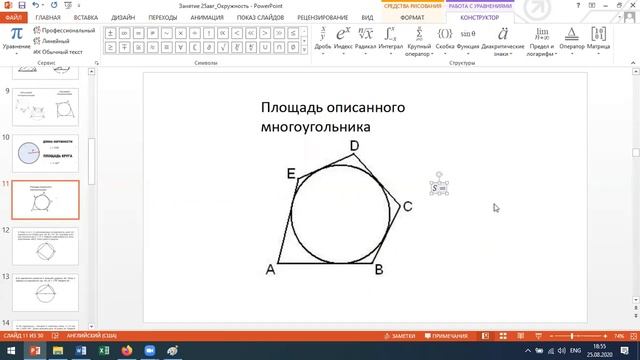Toggle the ПРИМЕЧАНИЯ comments pane
This screenshot has width=640, height=360.
pyautogui.click(x=446, y=336)
